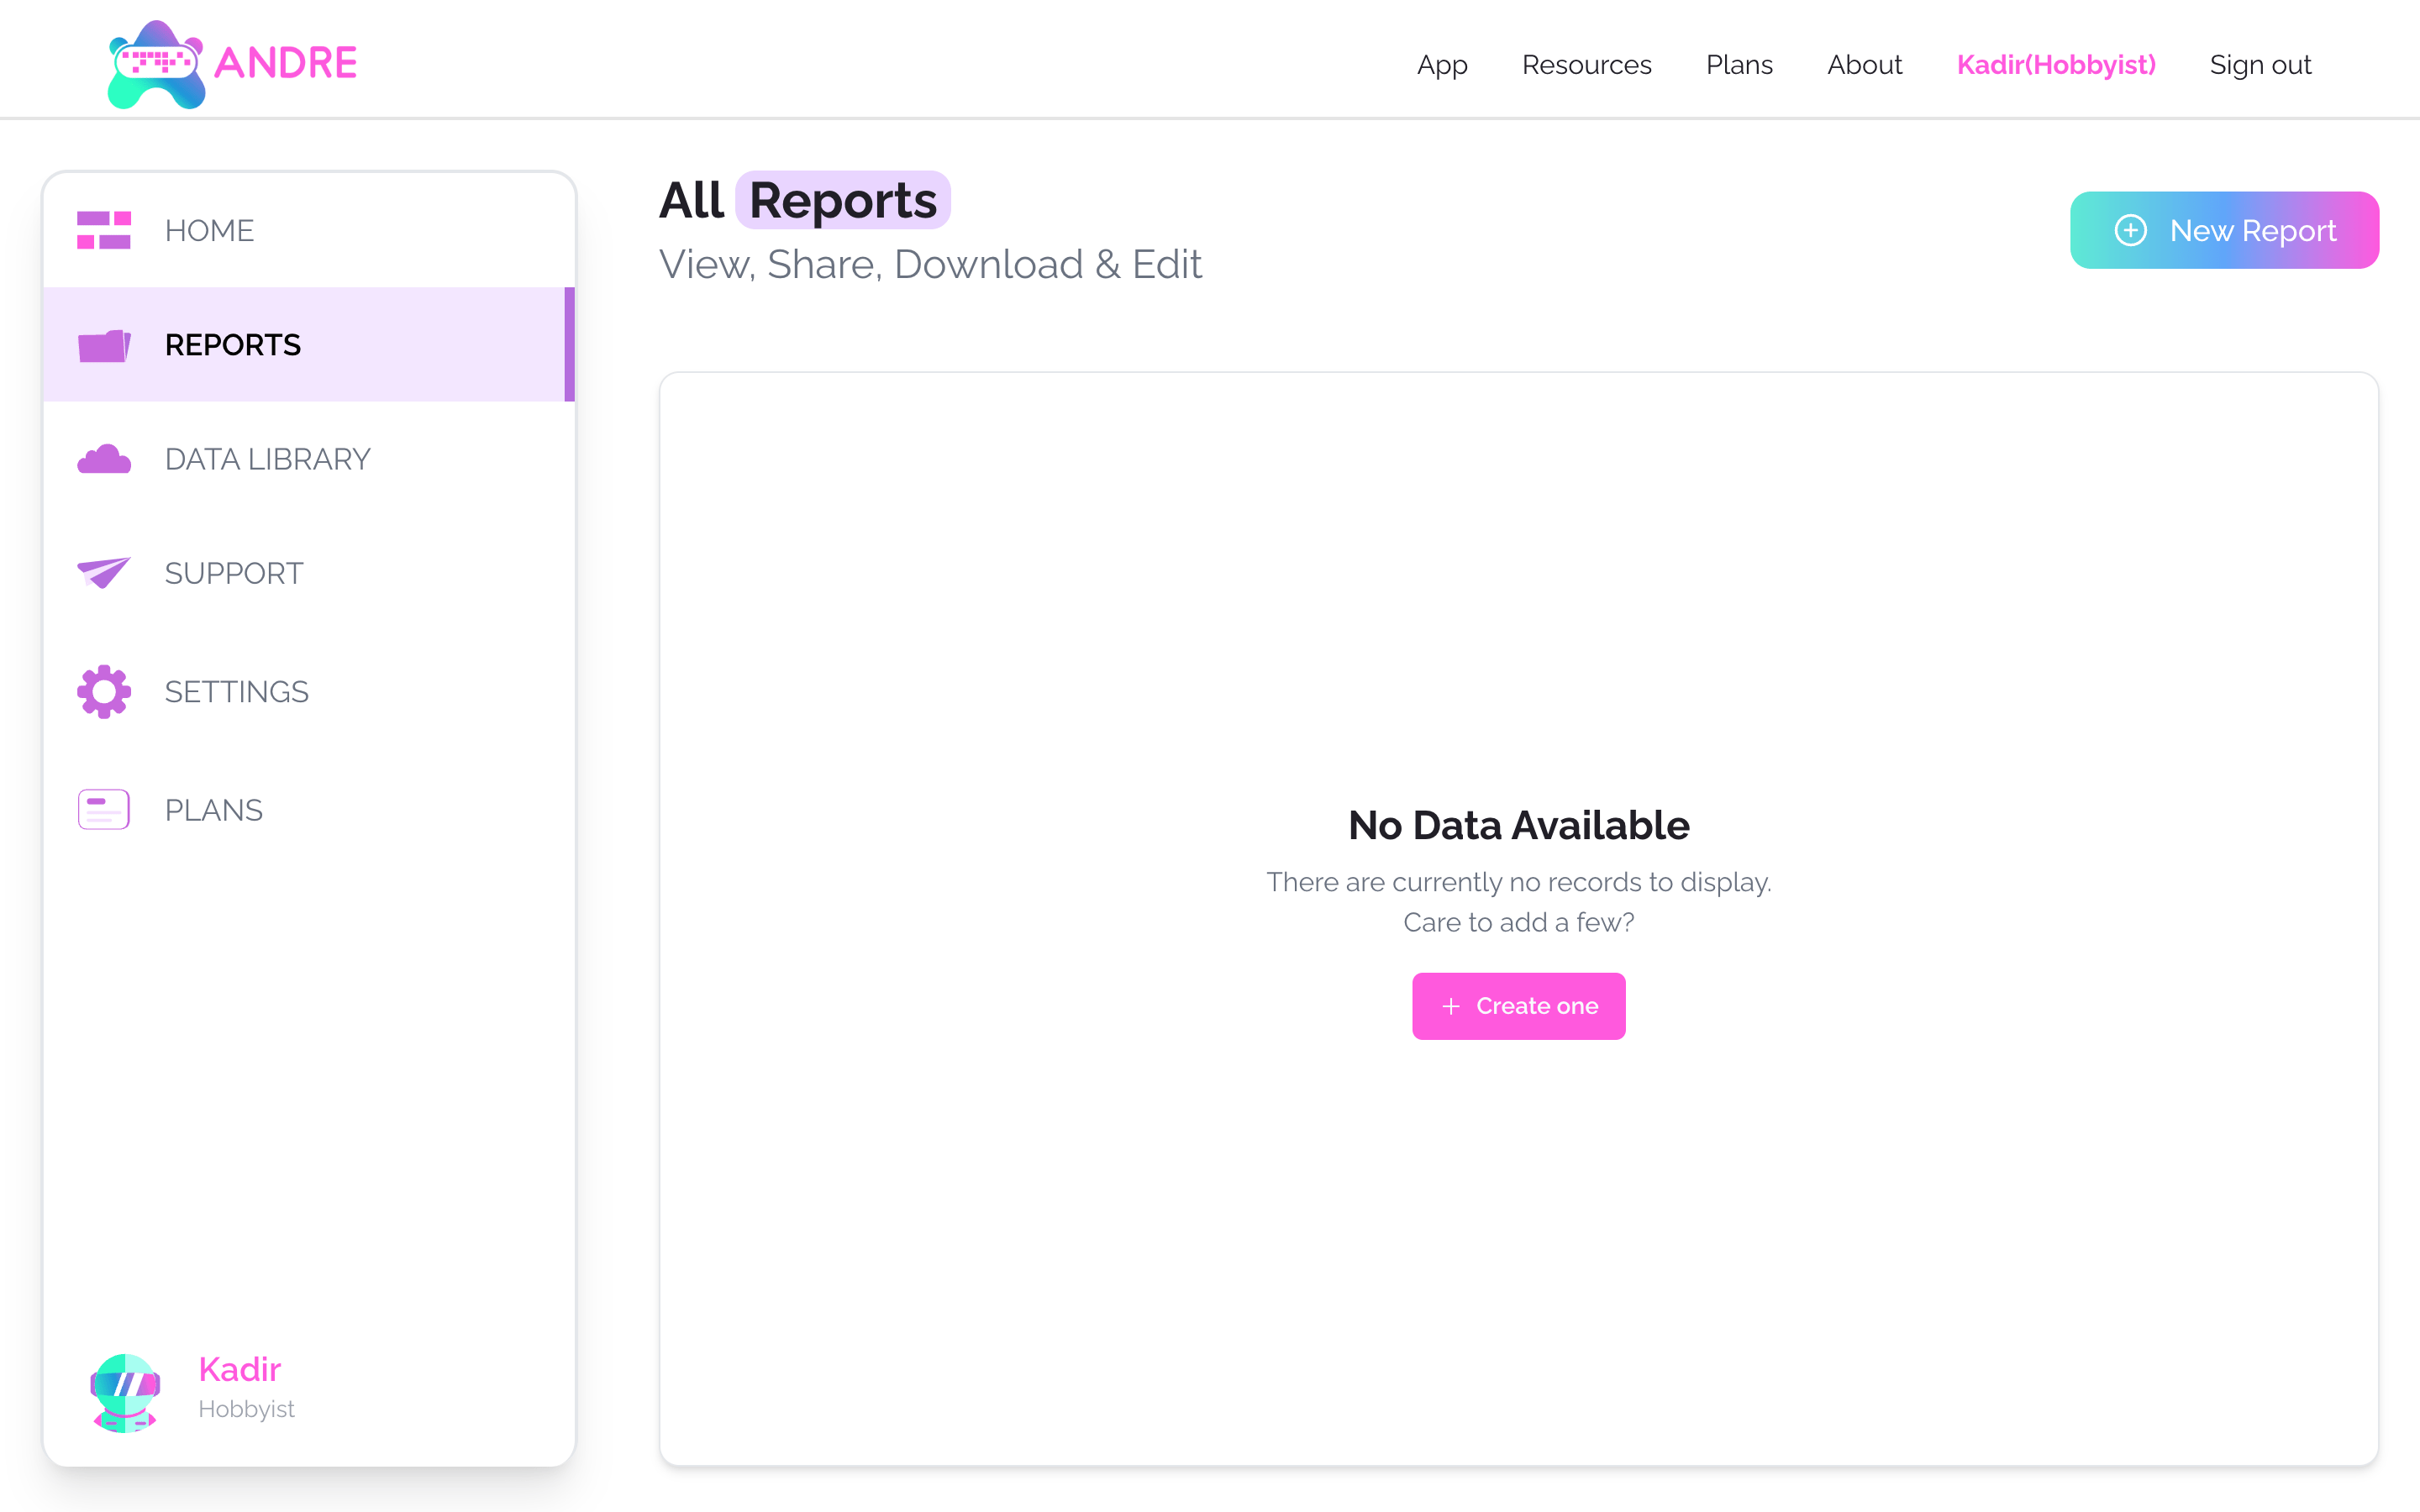This screenshot has height=1512, width=2420.
Task: Click the Andre robot logo icon
Action: pyautogui.click(x=156, y=65)
